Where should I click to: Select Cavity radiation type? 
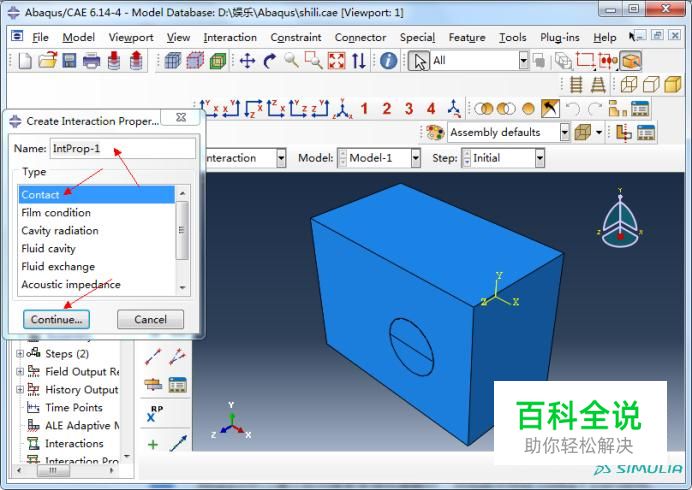(x=96, y=230)
